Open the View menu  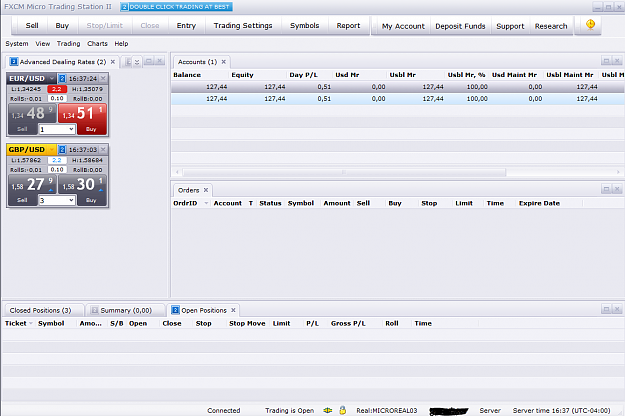pos(43,43)
